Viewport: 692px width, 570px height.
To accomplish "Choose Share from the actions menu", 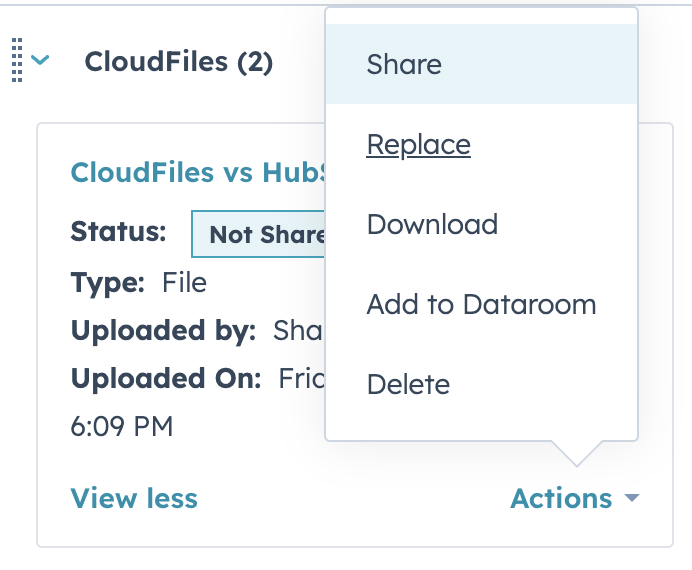I will coord(481,64).
